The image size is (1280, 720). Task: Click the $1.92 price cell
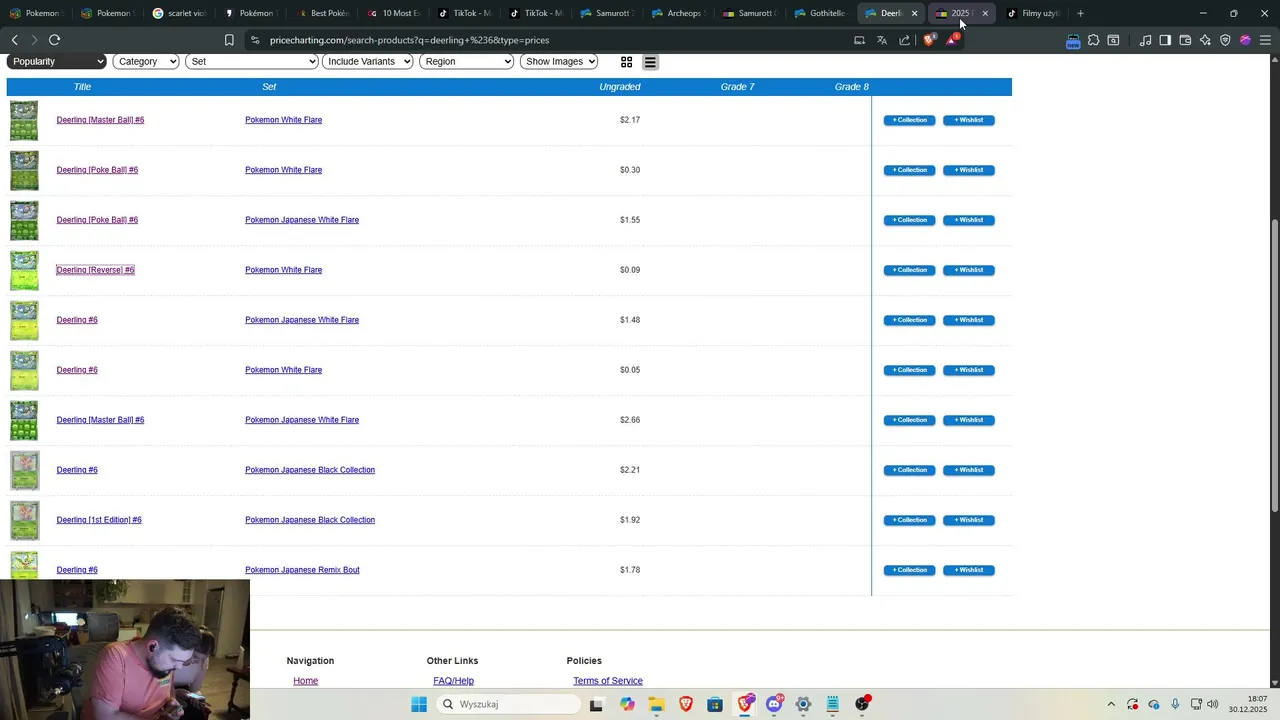630,520
